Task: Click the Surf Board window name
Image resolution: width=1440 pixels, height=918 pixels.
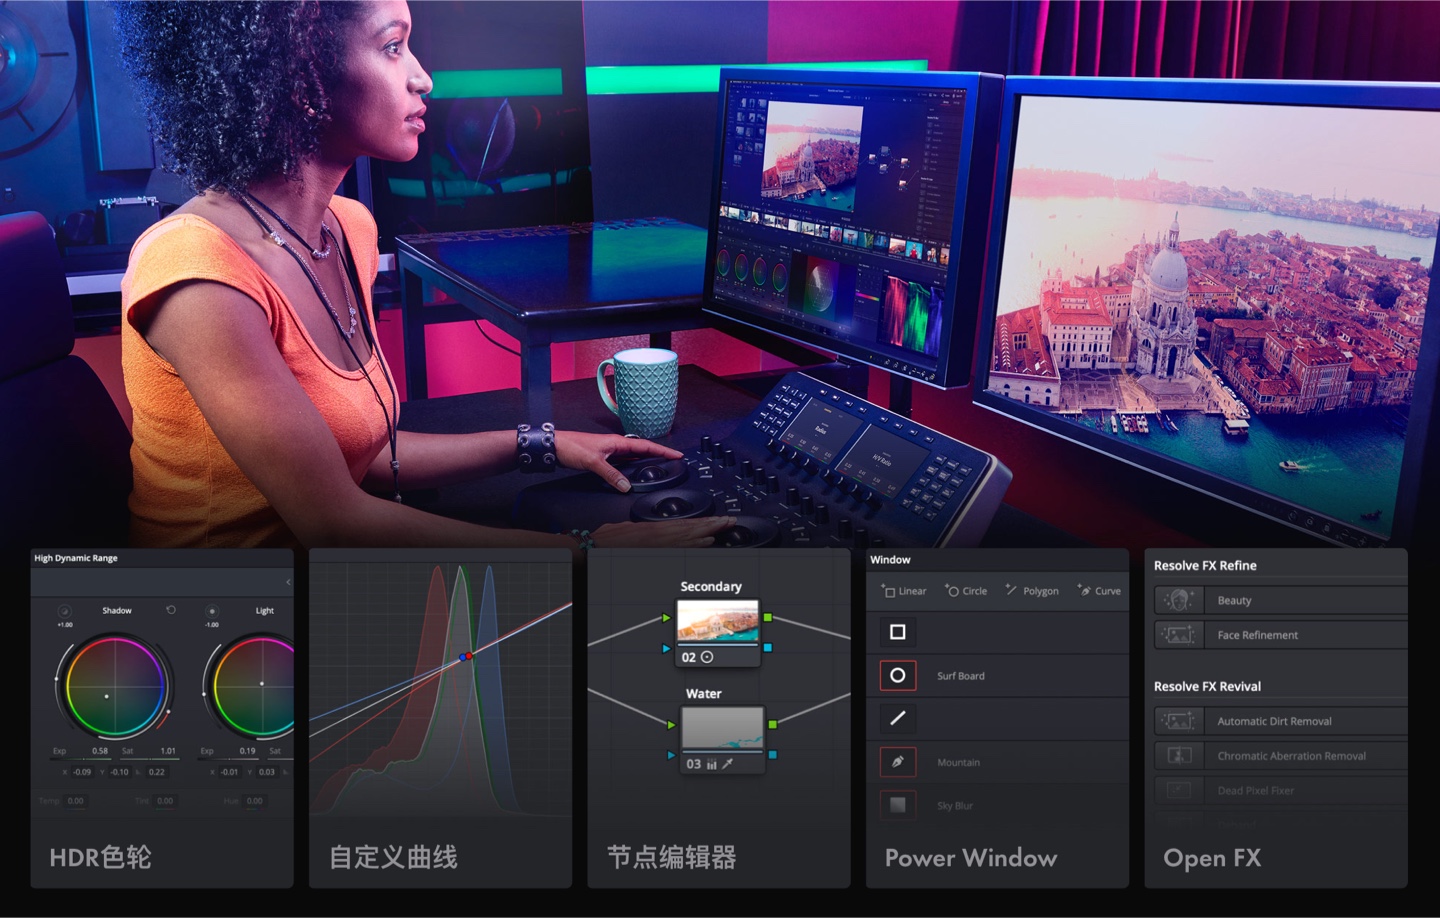Action: [x=961, y=676]
